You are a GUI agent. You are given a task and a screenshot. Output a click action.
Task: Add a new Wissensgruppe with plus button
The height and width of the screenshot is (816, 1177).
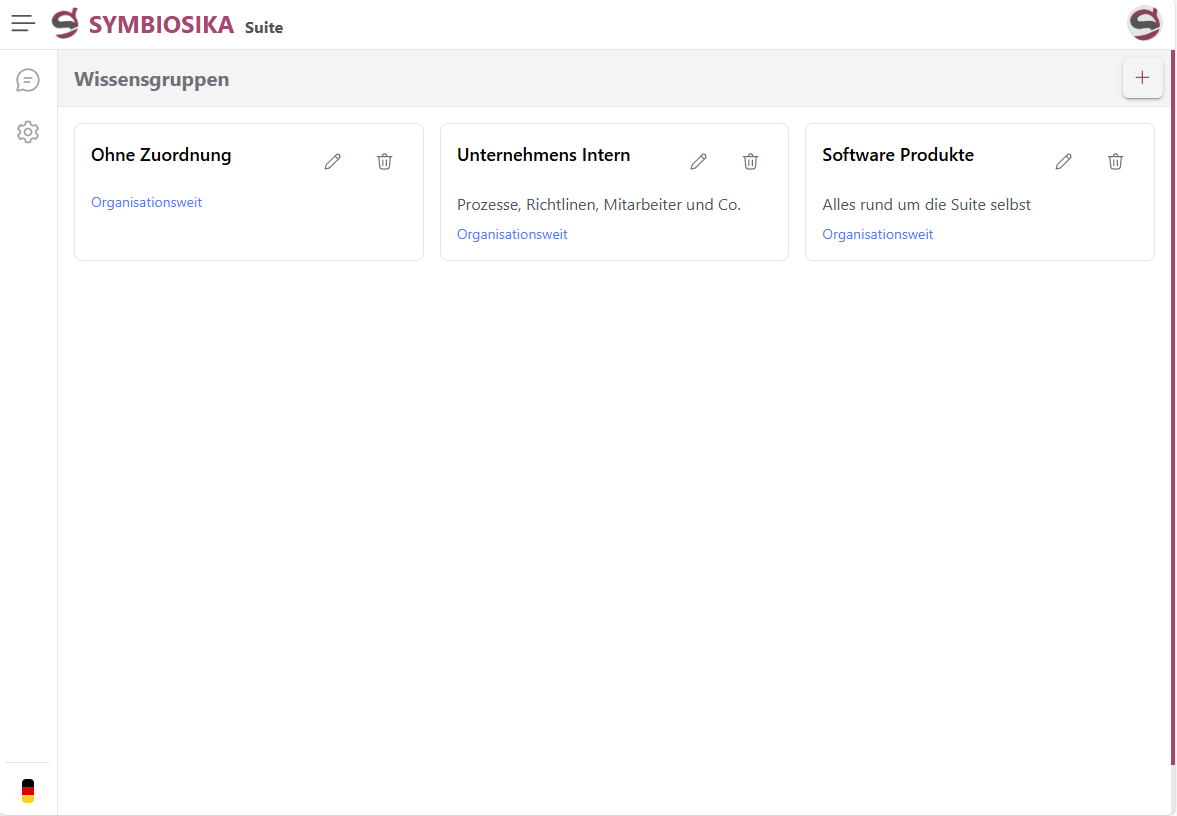(x=1142, y=77)
